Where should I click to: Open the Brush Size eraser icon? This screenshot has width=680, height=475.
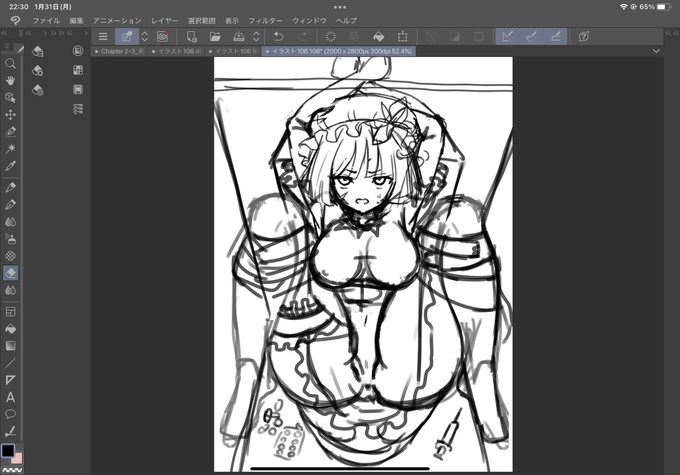[38, 90]
